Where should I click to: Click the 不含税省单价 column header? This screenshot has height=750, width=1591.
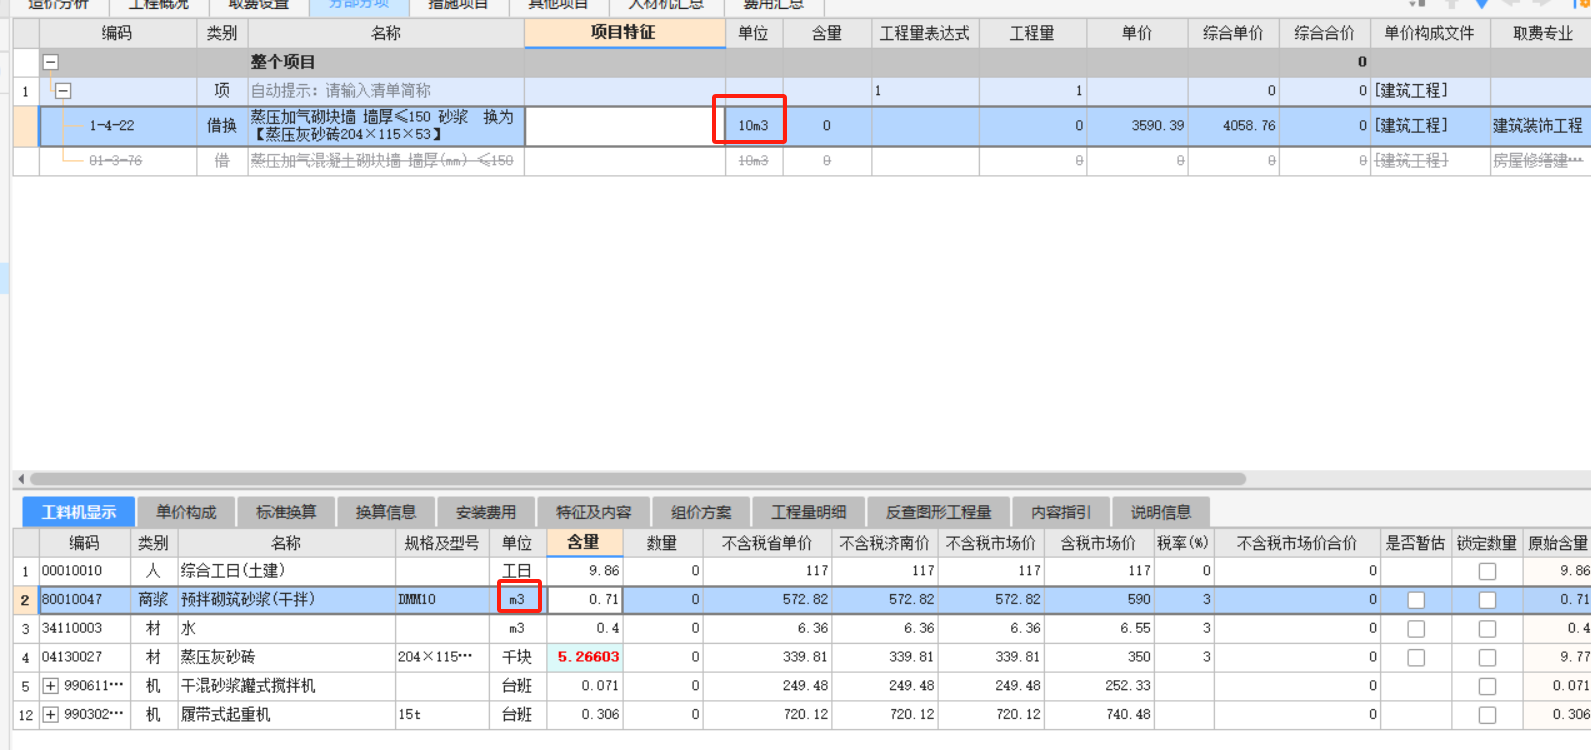coord(767,543)
